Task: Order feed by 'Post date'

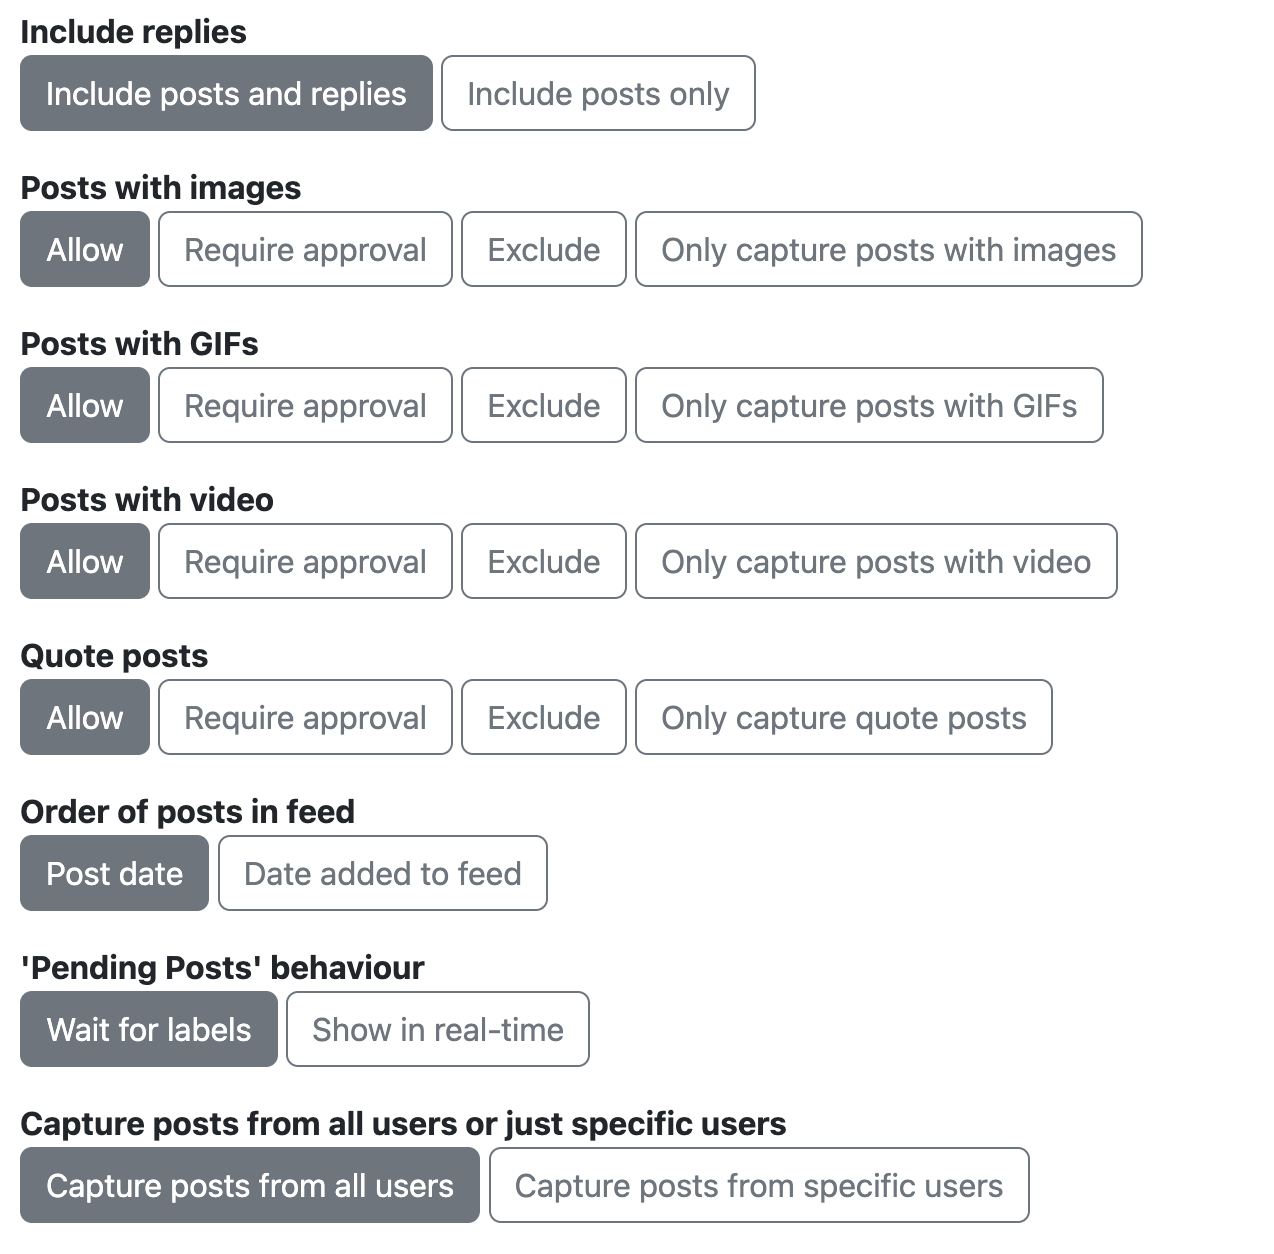Action: pos(114,873)
